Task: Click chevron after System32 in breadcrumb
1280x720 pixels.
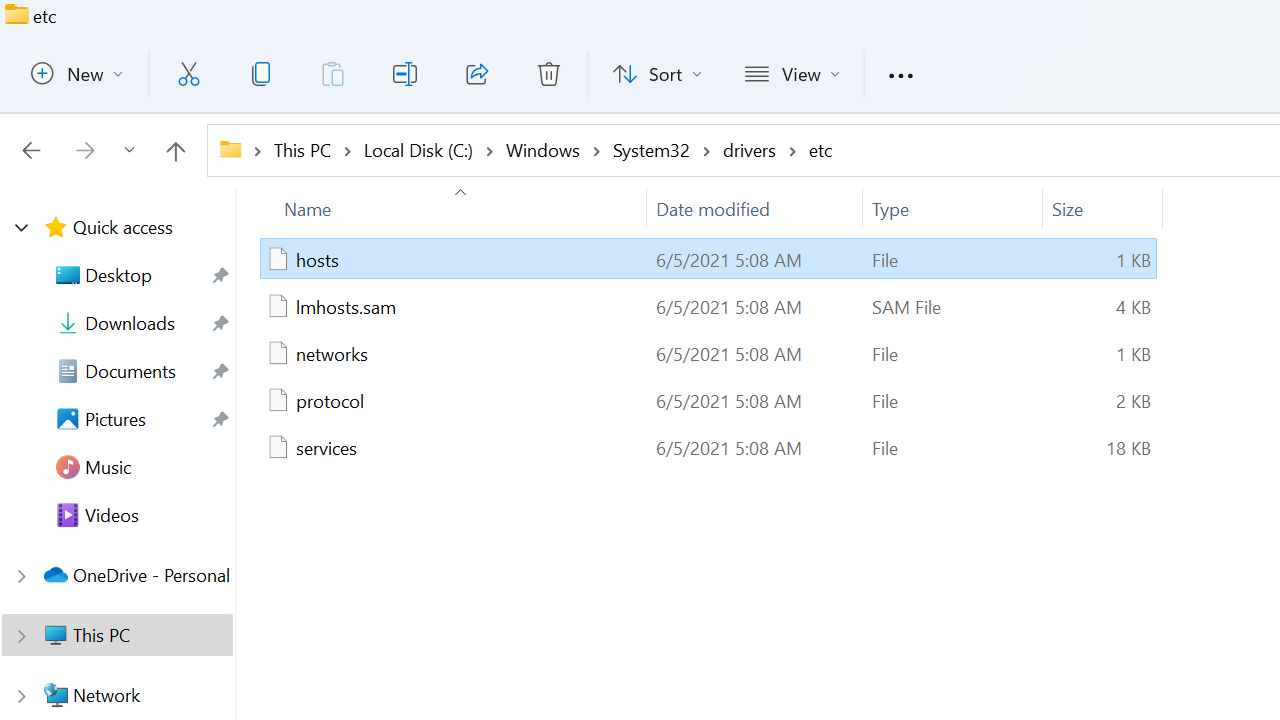Action: click(x=706, y=151)
